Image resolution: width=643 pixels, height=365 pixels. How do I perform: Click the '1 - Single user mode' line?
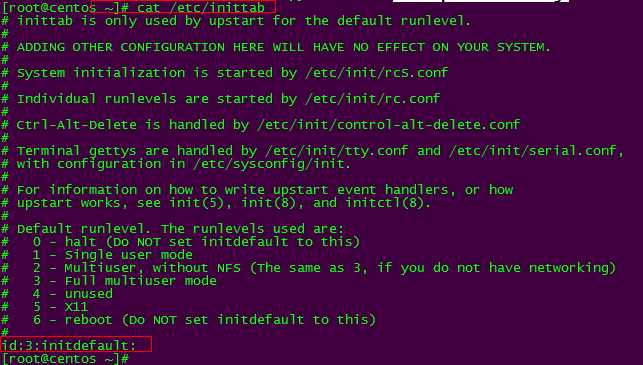click(x=112, y=255)
